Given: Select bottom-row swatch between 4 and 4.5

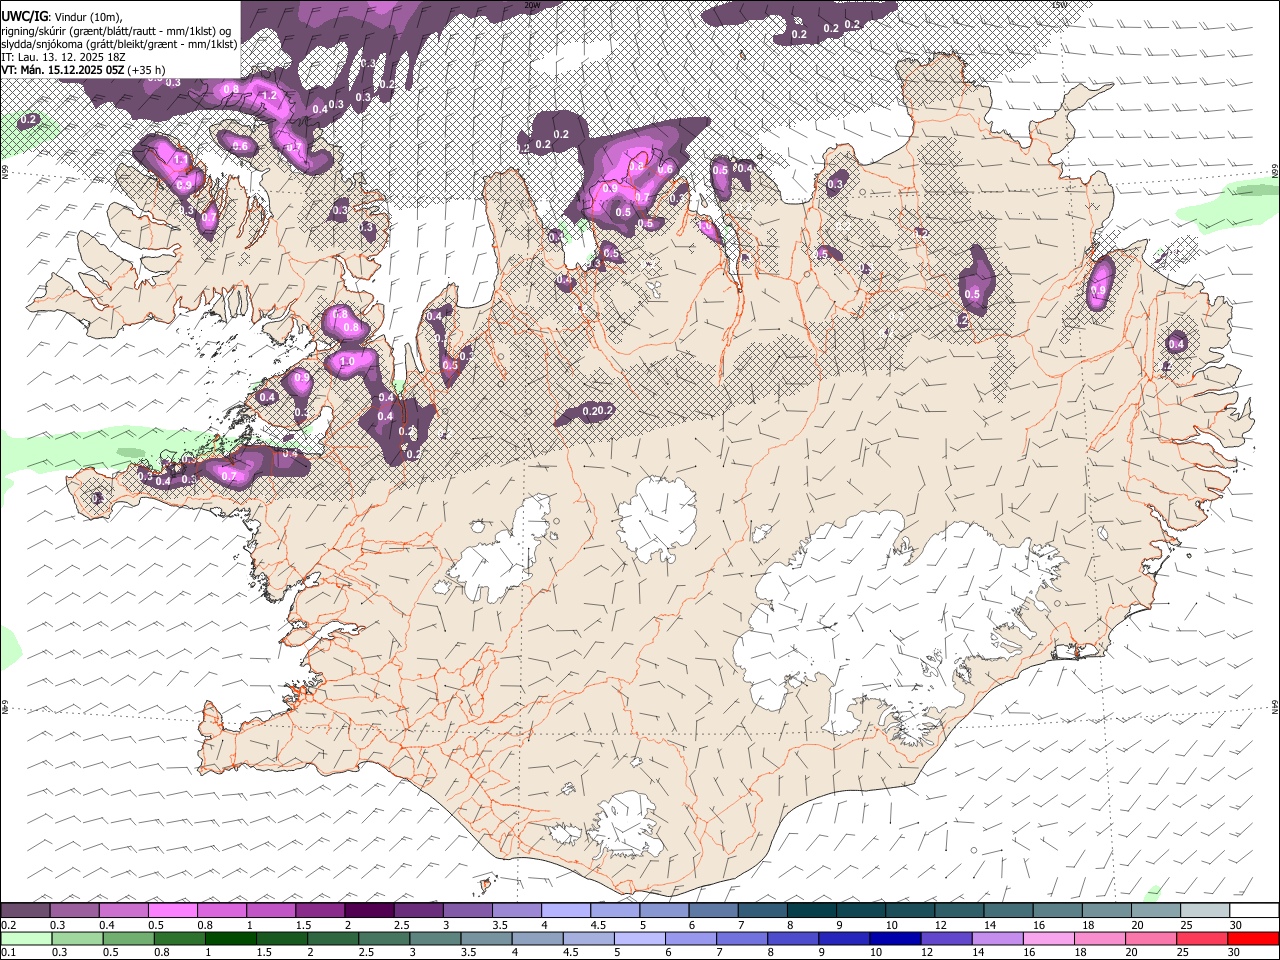Looking at the screenshot, I should tap(536, 938).
